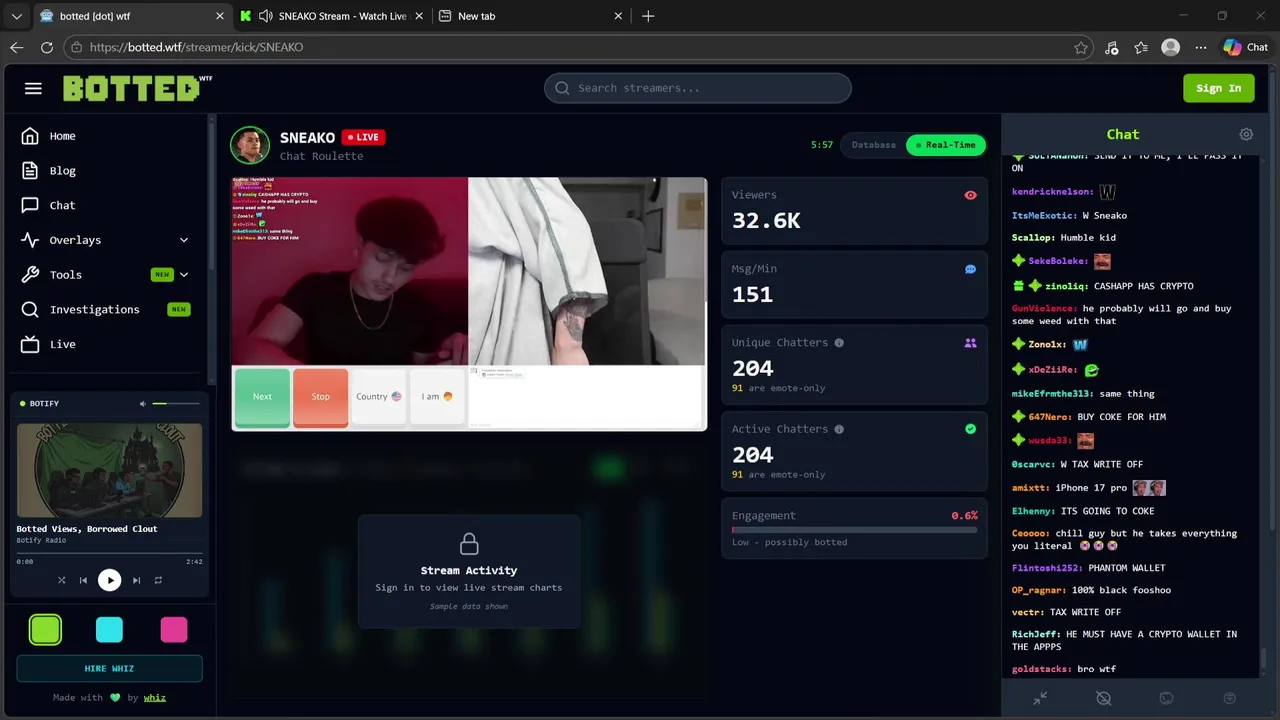Open the browser profile avatar
Viewport: 1280px width, 720px height.
(x=1170, y=47)
